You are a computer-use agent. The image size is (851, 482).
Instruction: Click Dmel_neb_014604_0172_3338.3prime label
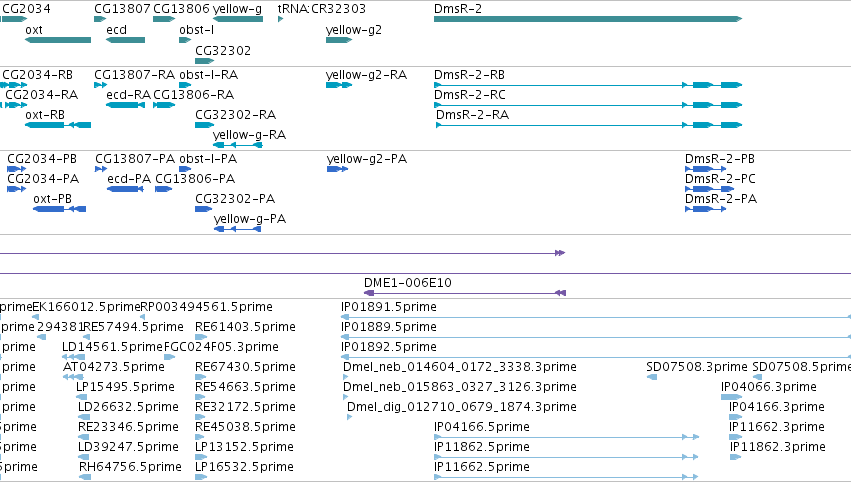(x=460, y=367)
